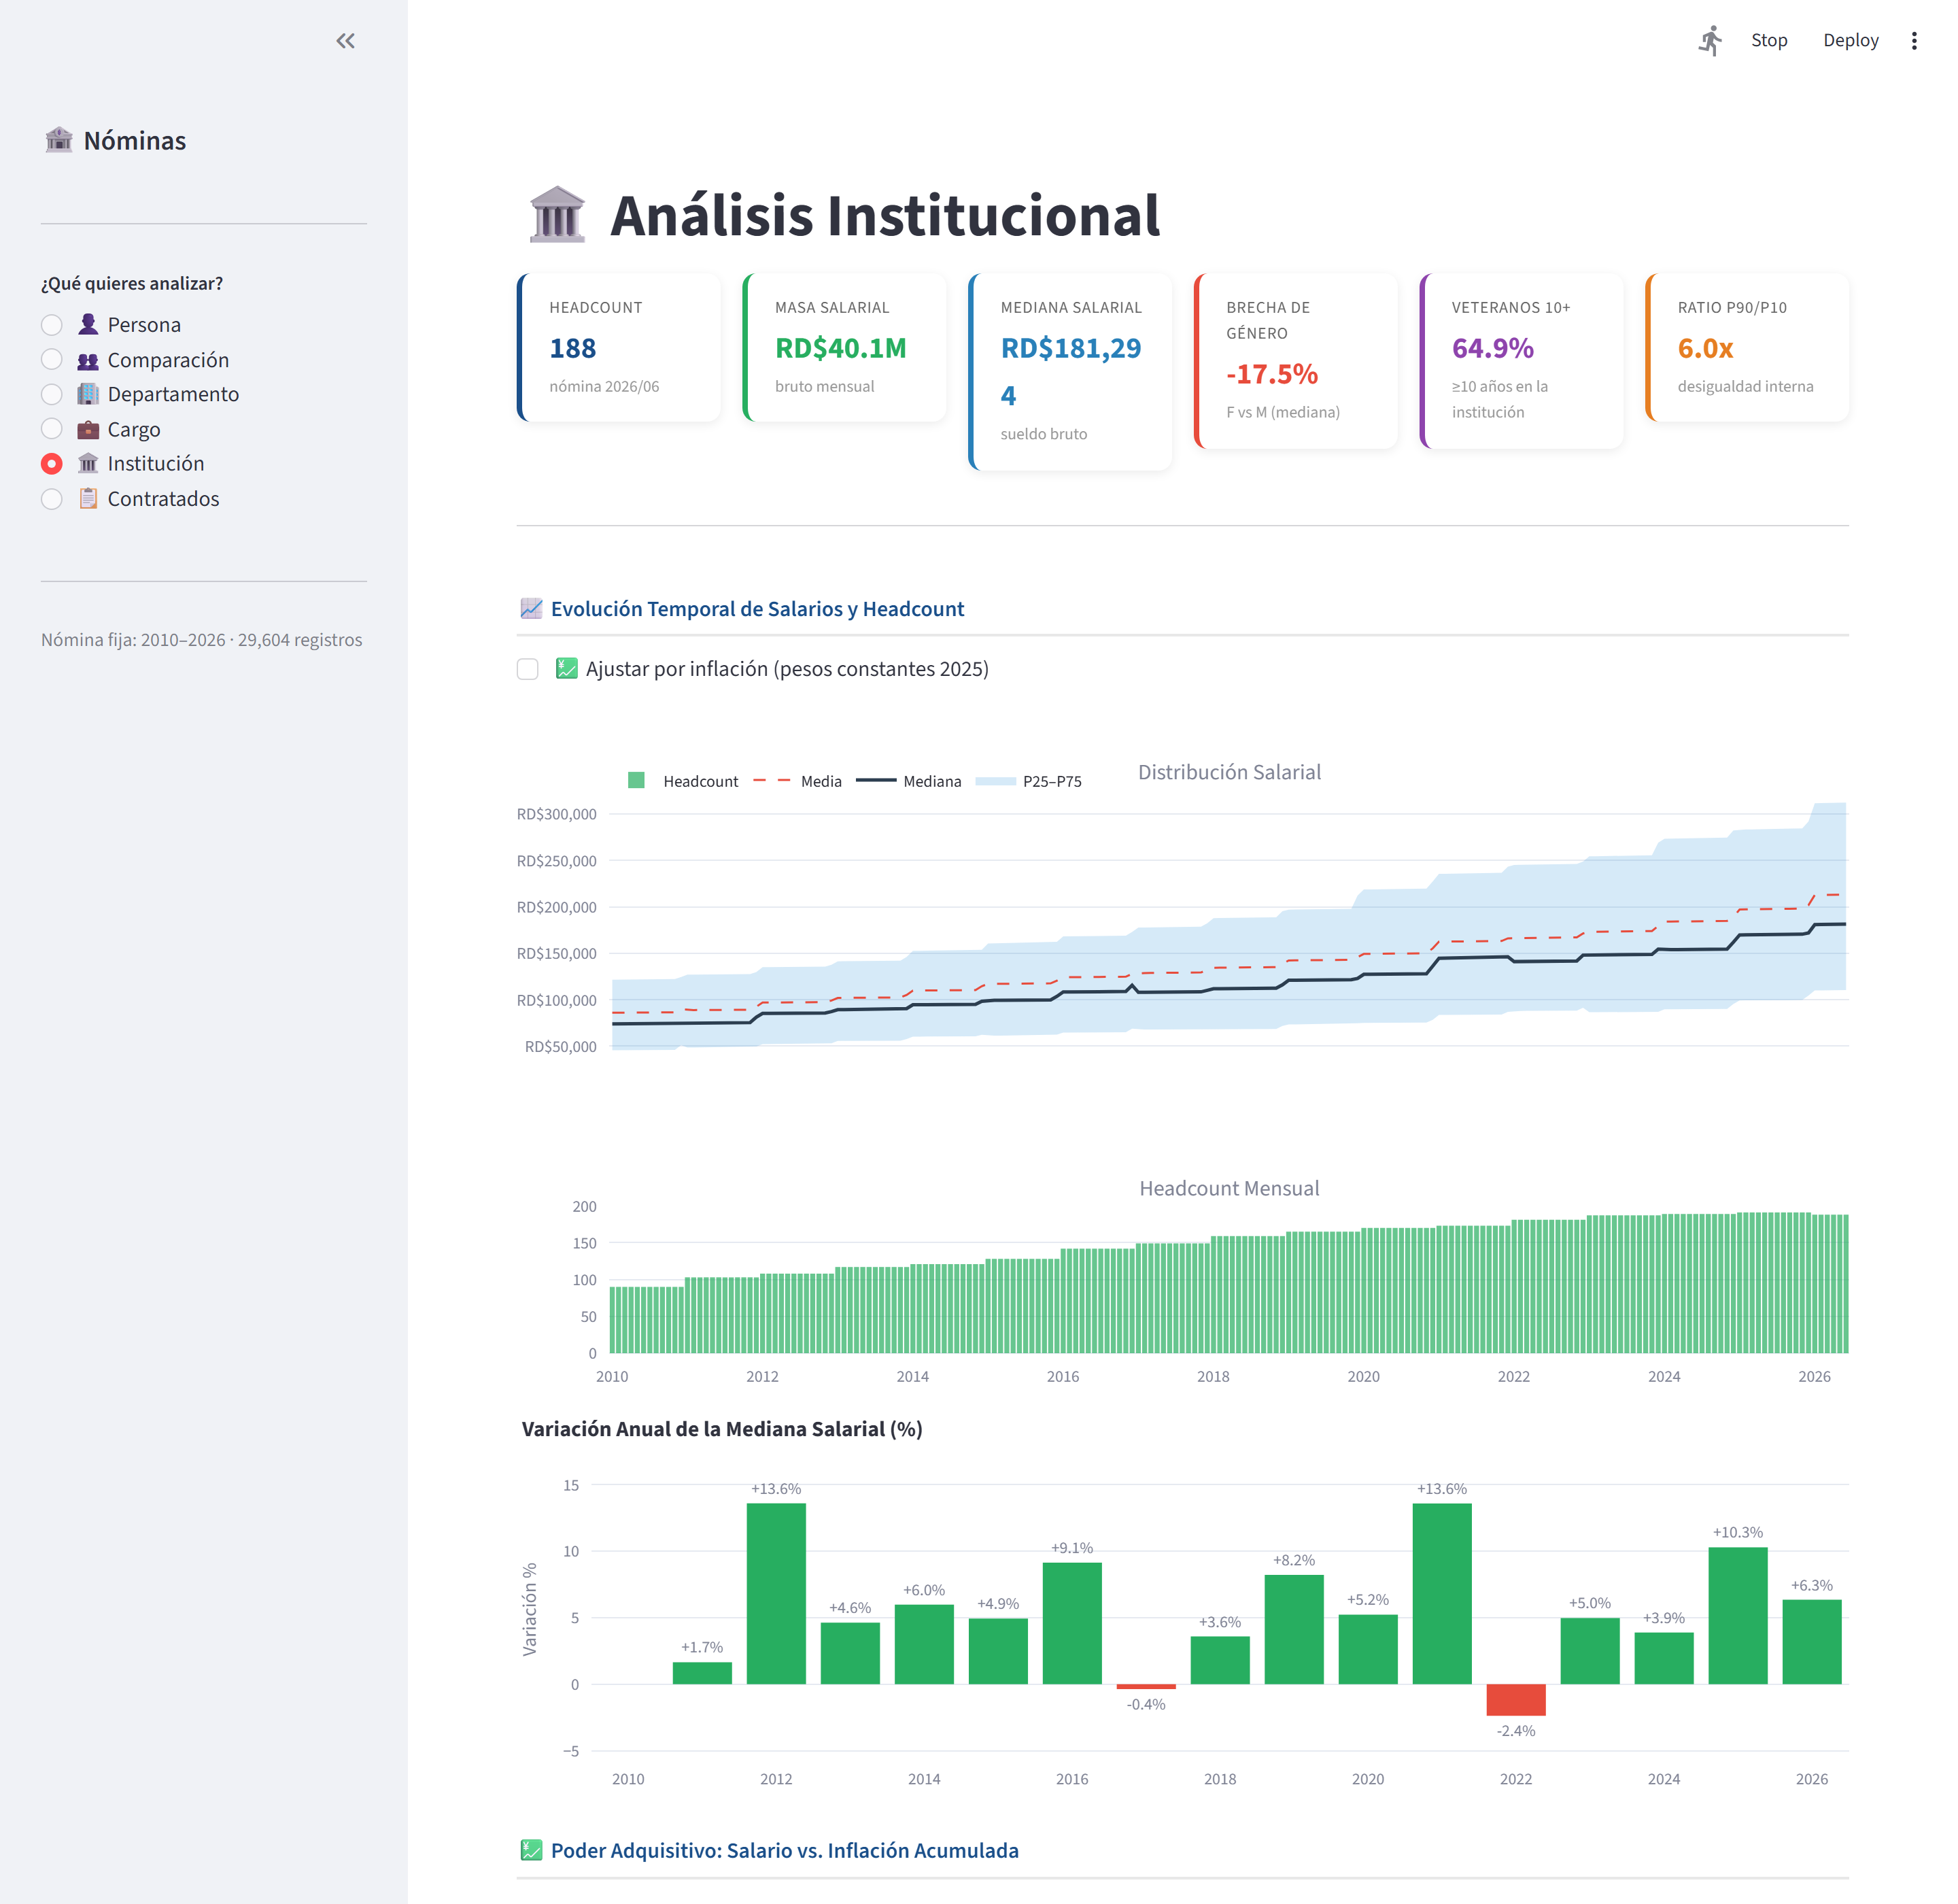
Task: Click the Variación % axis label
Action: tap(530, 1609)
